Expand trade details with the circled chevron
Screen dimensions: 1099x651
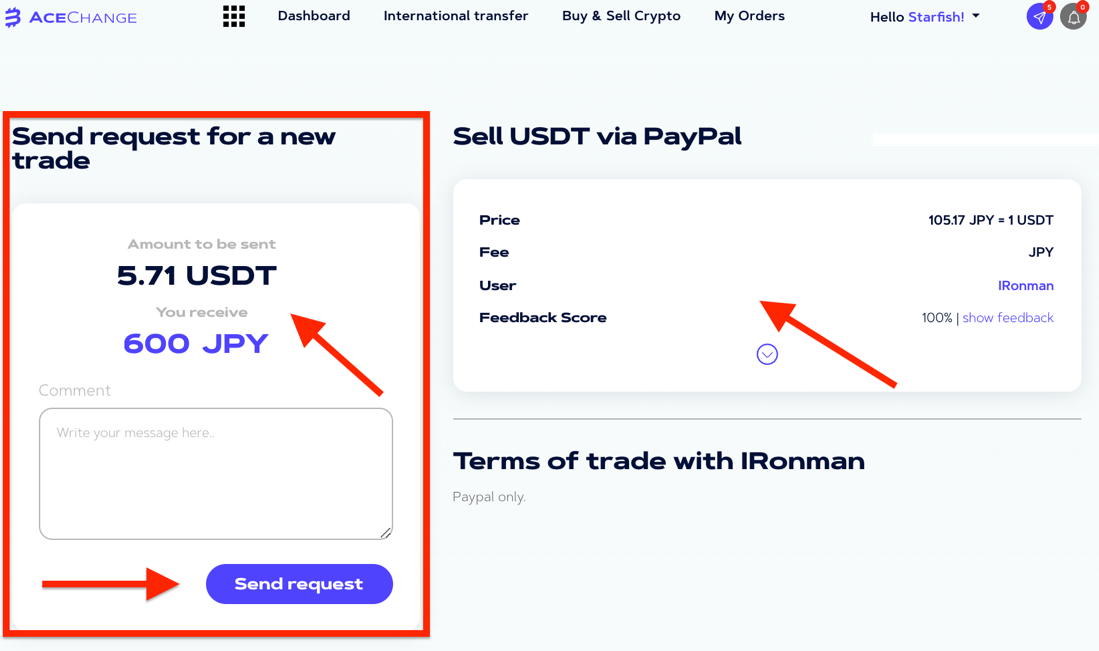click(x=767, y=355)
